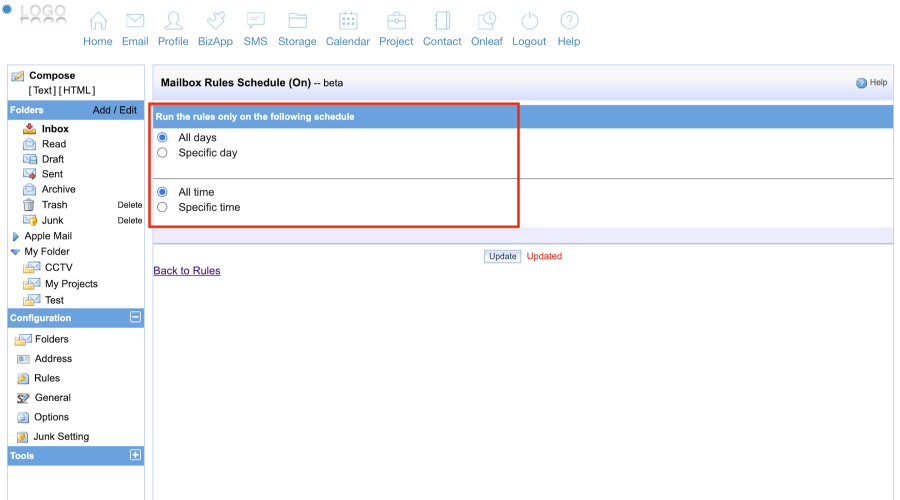Open the Inbox folder
Viewport: 900px width, 500px height.
(x=55, y=129)
